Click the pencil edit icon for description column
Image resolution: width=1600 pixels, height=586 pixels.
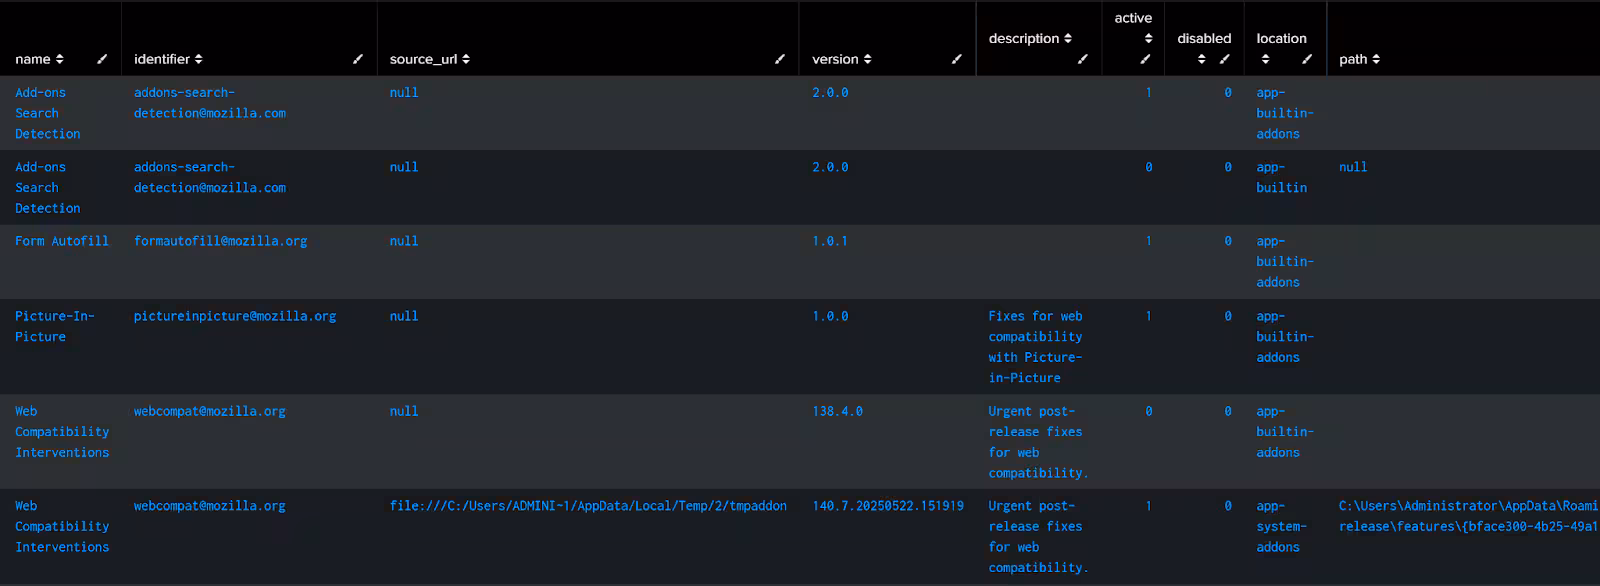coord(1083,59)
